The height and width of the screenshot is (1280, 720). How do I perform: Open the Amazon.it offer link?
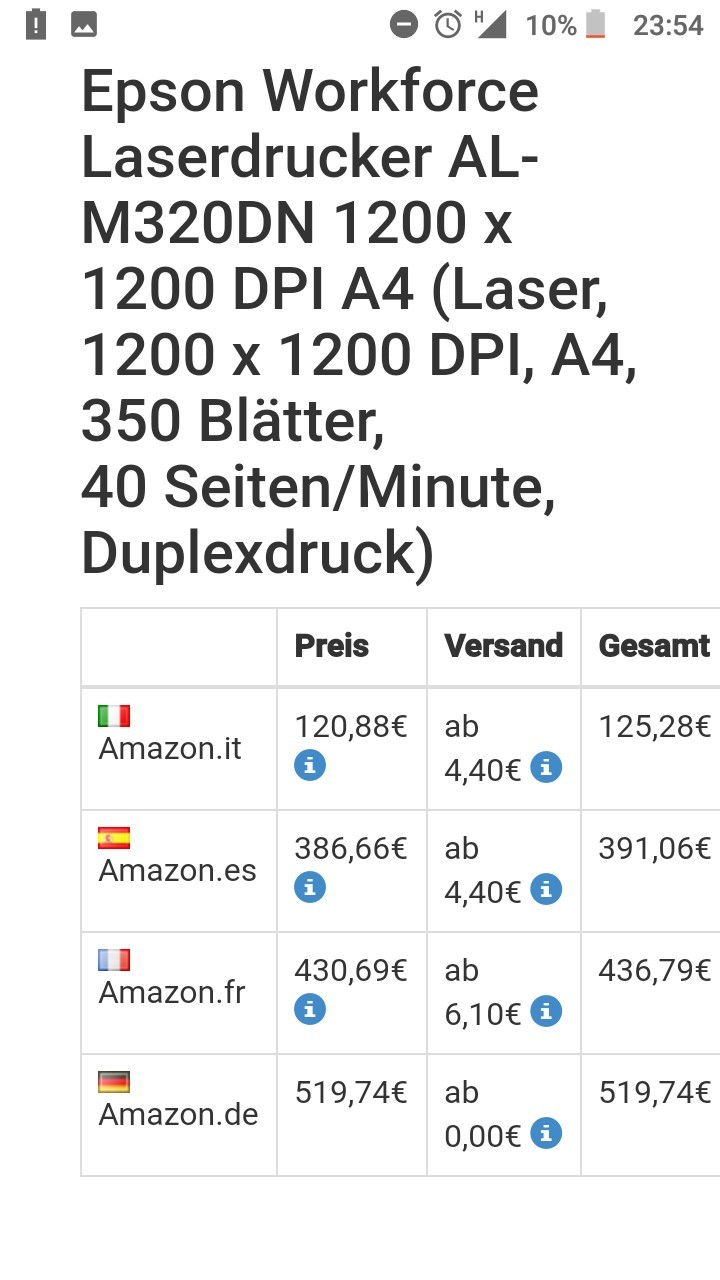click(x=170, y=748)
